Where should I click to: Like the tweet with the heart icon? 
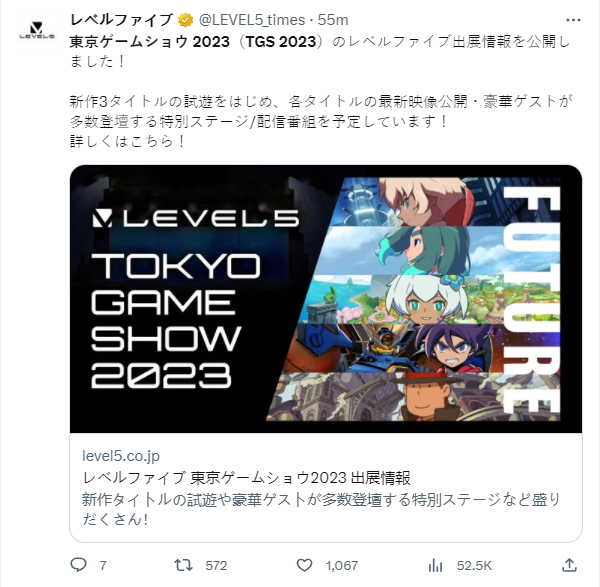pyautogui.click(x=304, y=565)
